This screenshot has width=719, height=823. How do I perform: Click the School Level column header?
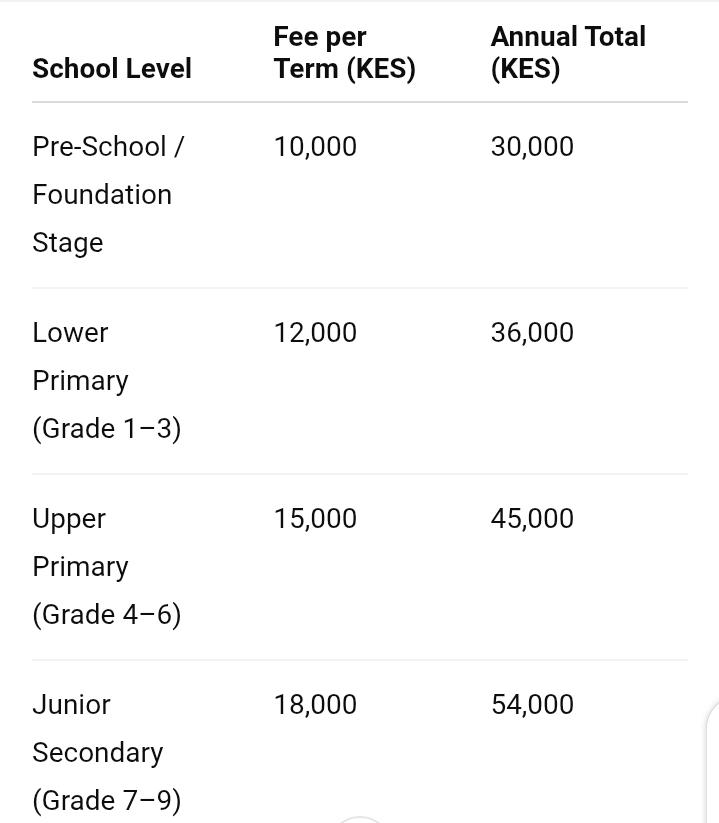click(x=111, y=69)
